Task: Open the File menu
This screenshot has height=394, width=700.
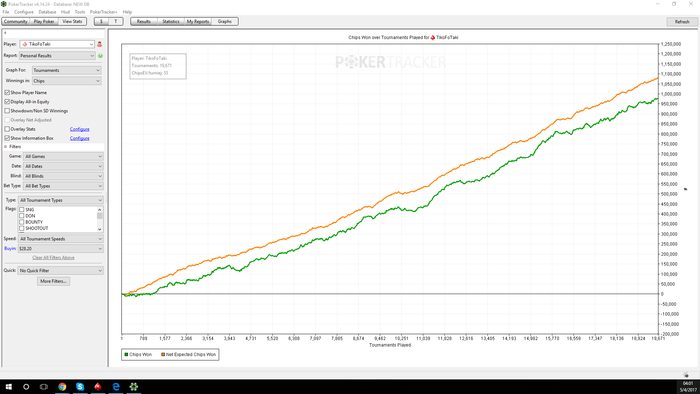Action: click(x=6, y=12)
